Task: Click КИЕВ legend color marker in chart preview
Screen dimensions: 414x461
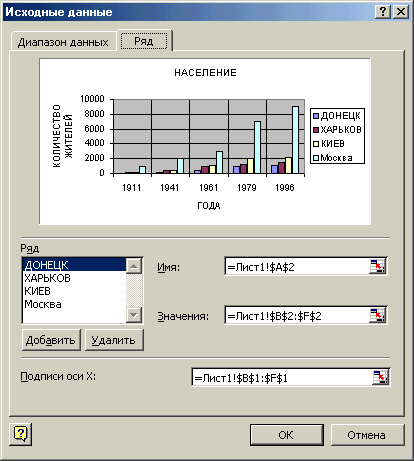Action: click(316, 144)
